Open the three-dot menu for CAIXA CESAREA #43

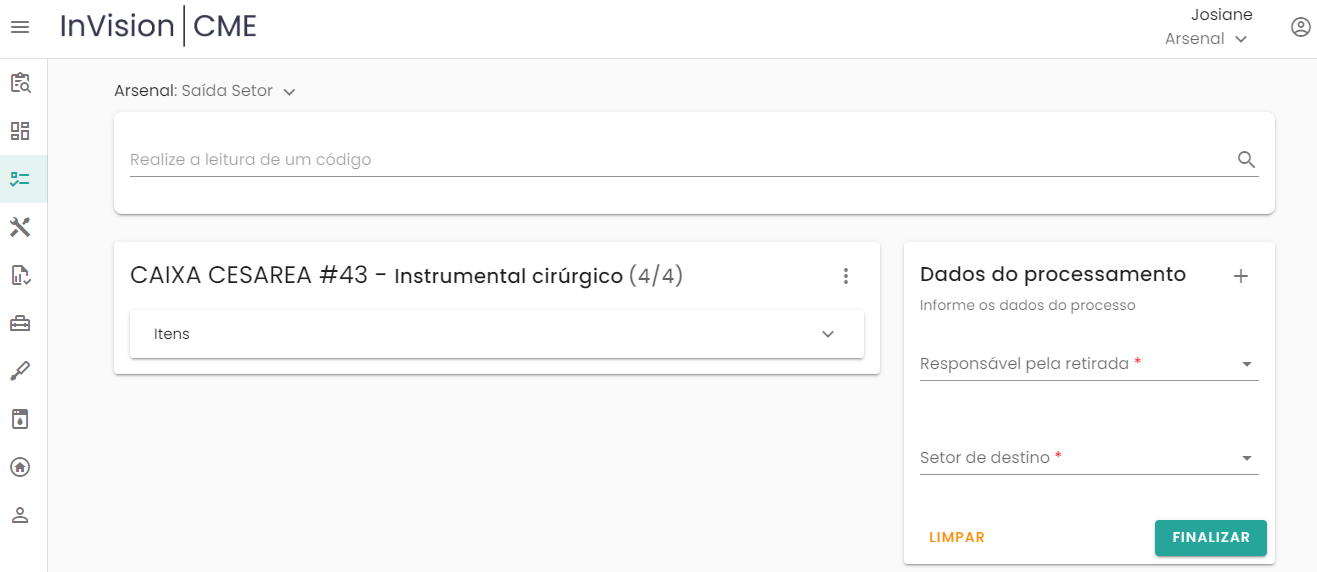pyautogui.click(x=846, y=276)
